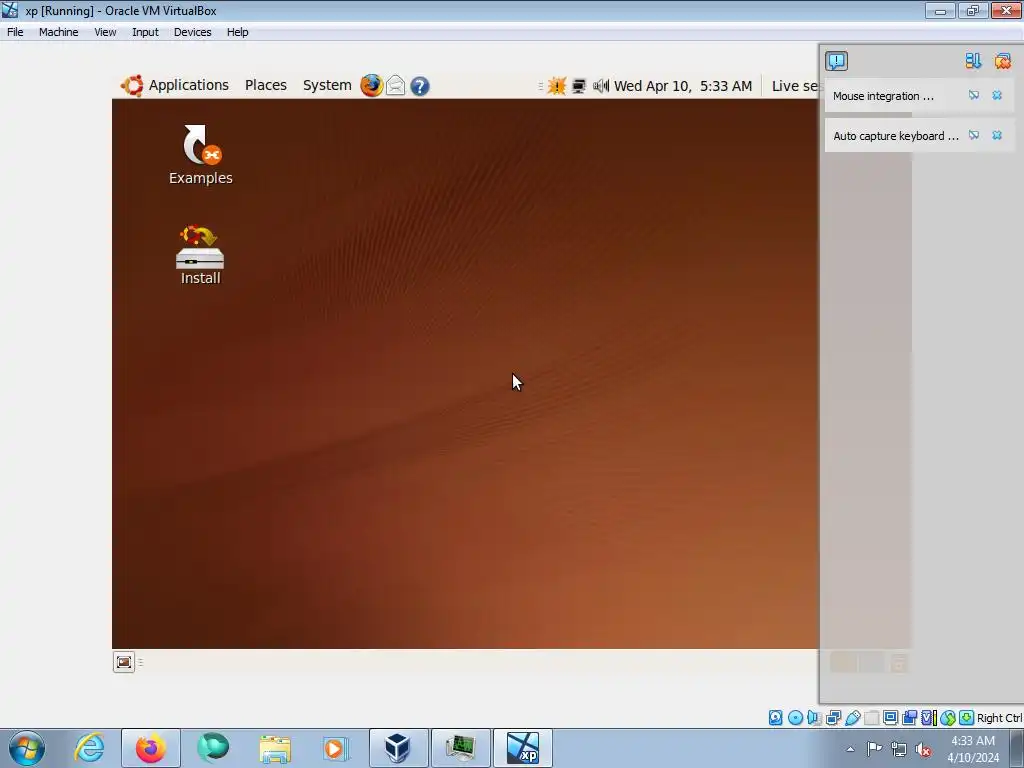Open Internet Explorer from the taskbar
Image resolution: width=1024 pixels, height=768 pixels.
(89, 748)
